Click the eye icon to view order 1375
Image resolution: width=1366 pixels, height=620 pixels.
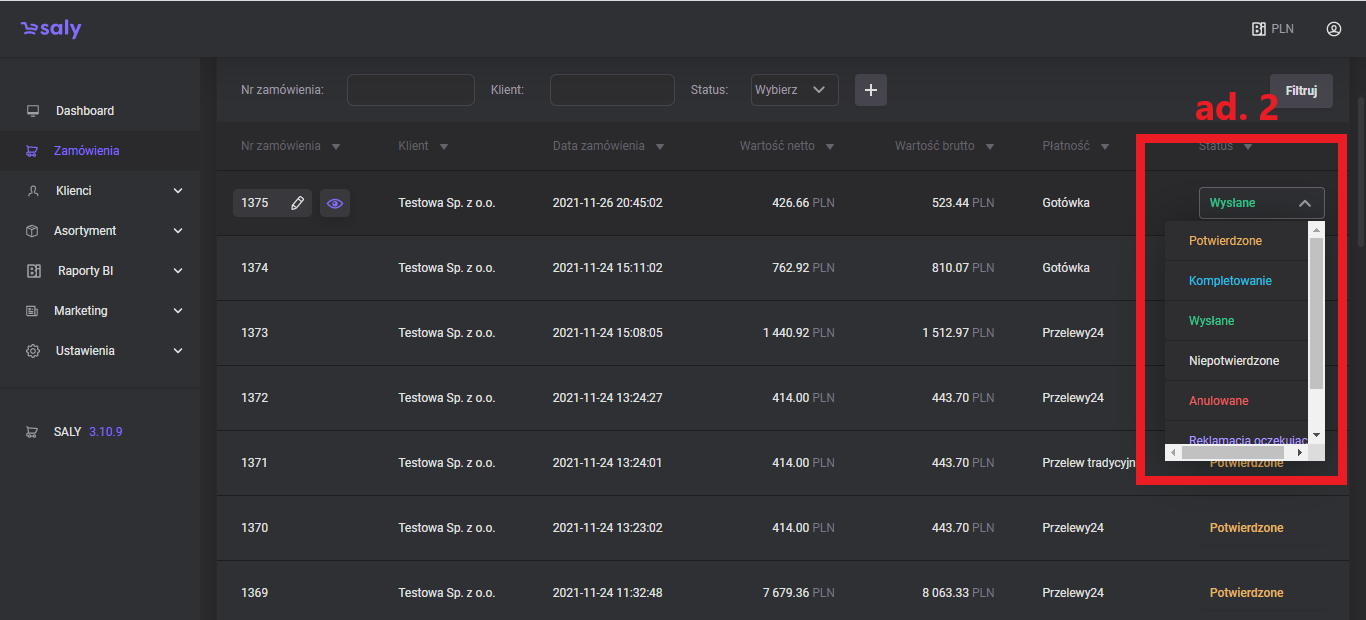335,203
